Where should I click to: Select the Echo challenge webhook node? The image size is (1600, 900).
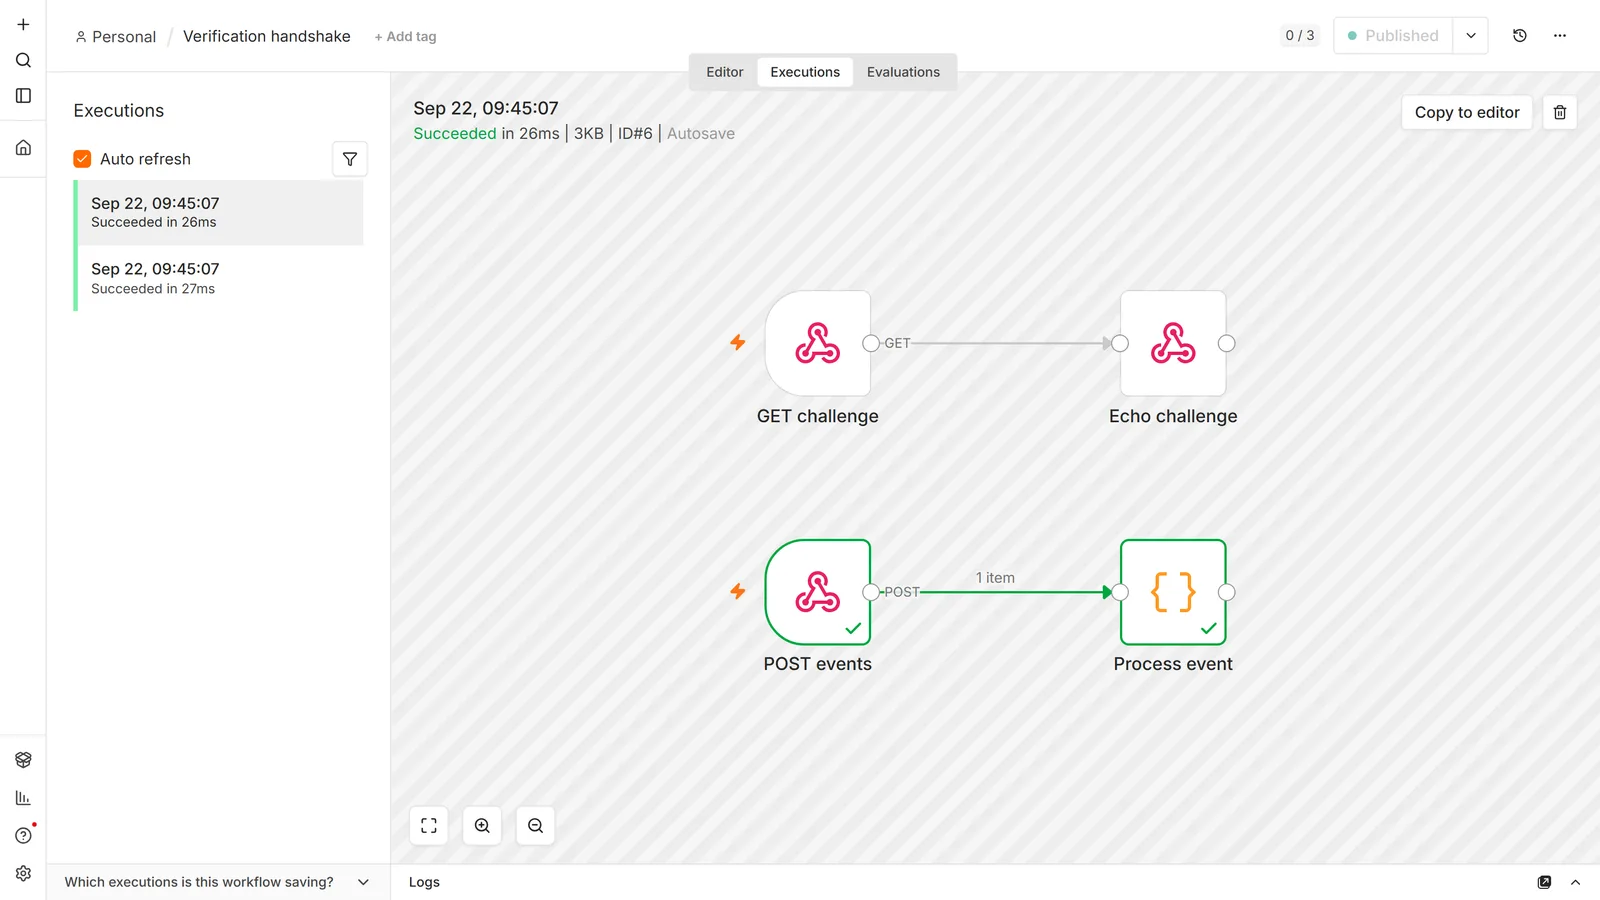1173,343
